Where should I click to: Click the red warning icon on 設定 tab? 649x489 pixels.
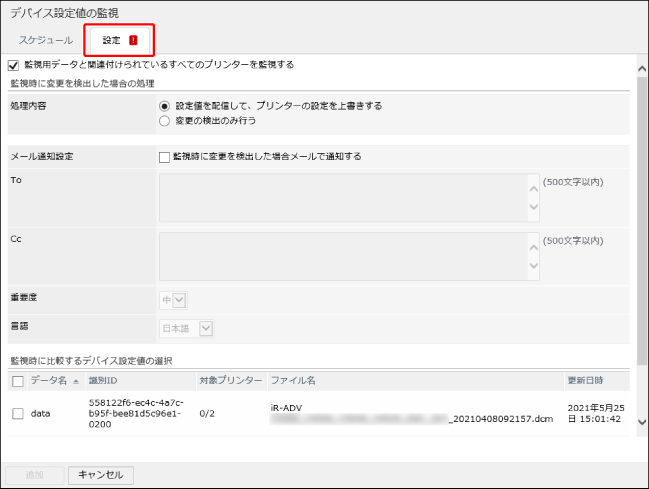click(x=133, y=41)
